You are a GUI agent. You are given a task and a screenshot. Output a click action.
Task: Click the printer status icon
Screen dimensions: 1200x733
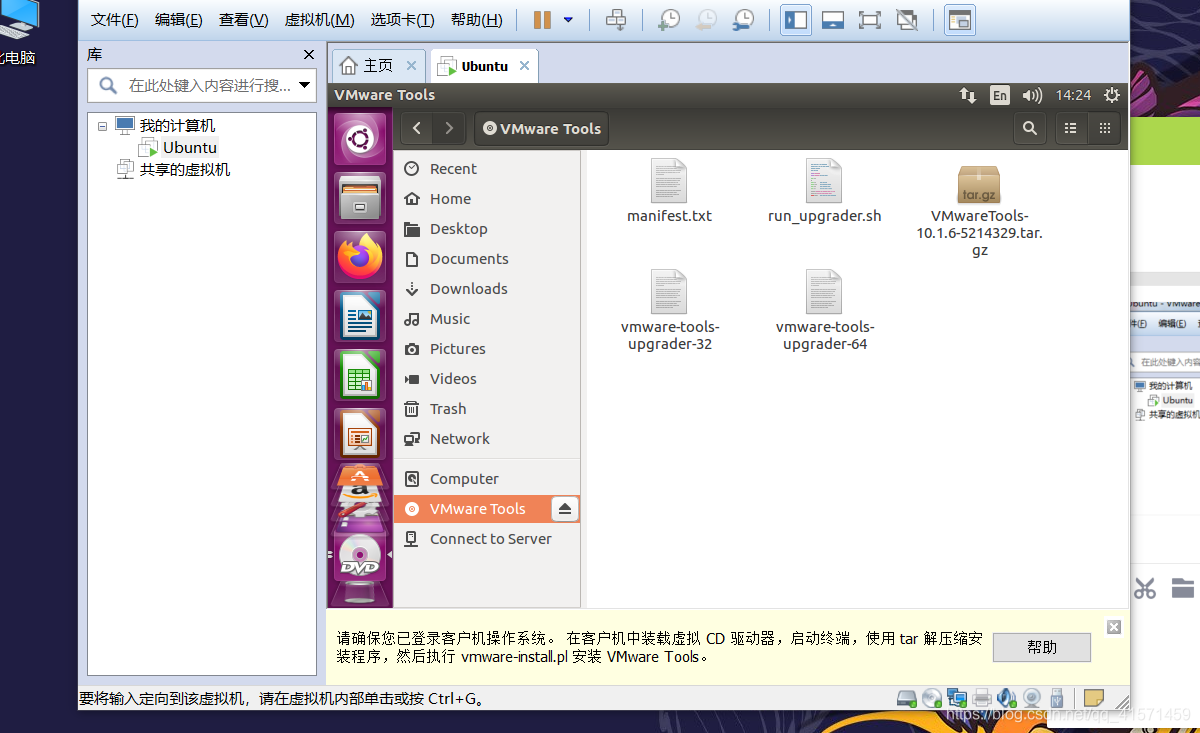pos(982,698)
